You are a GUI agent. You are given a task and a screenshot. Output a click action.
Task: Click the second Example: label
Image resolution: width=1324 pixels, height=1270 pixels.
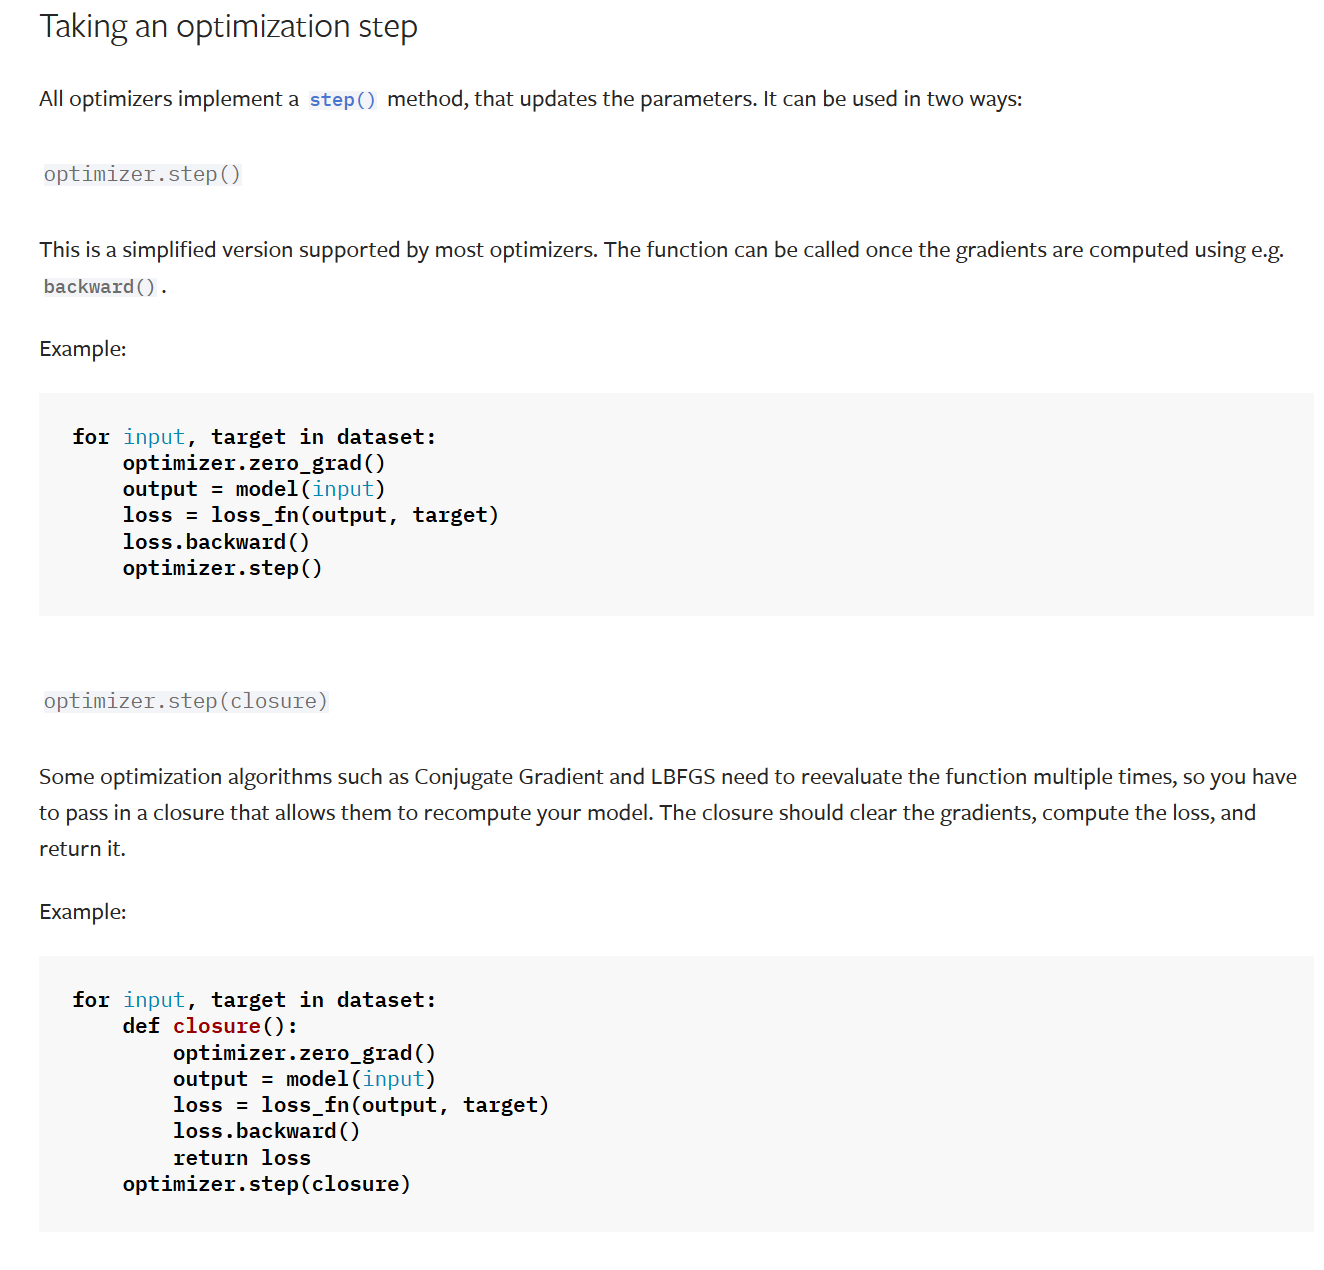click(x=83, y=912)
